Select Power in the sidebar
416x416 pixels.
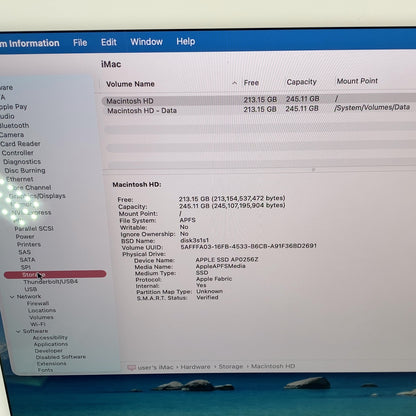coord(25,236)
